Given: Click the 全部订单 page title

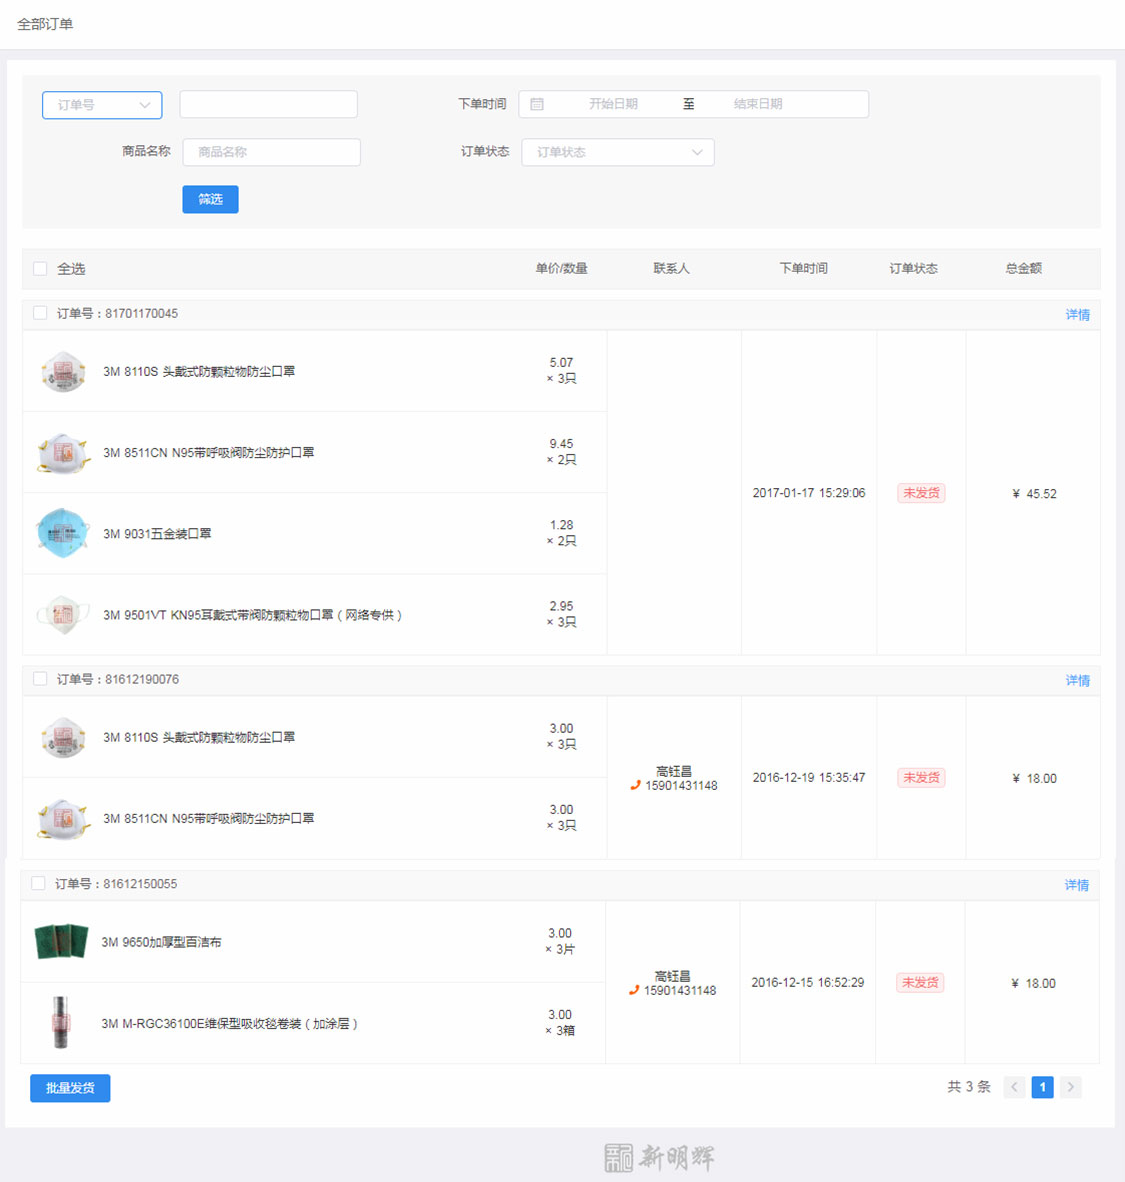Looking at the screenshot, I should coord(45,24).
